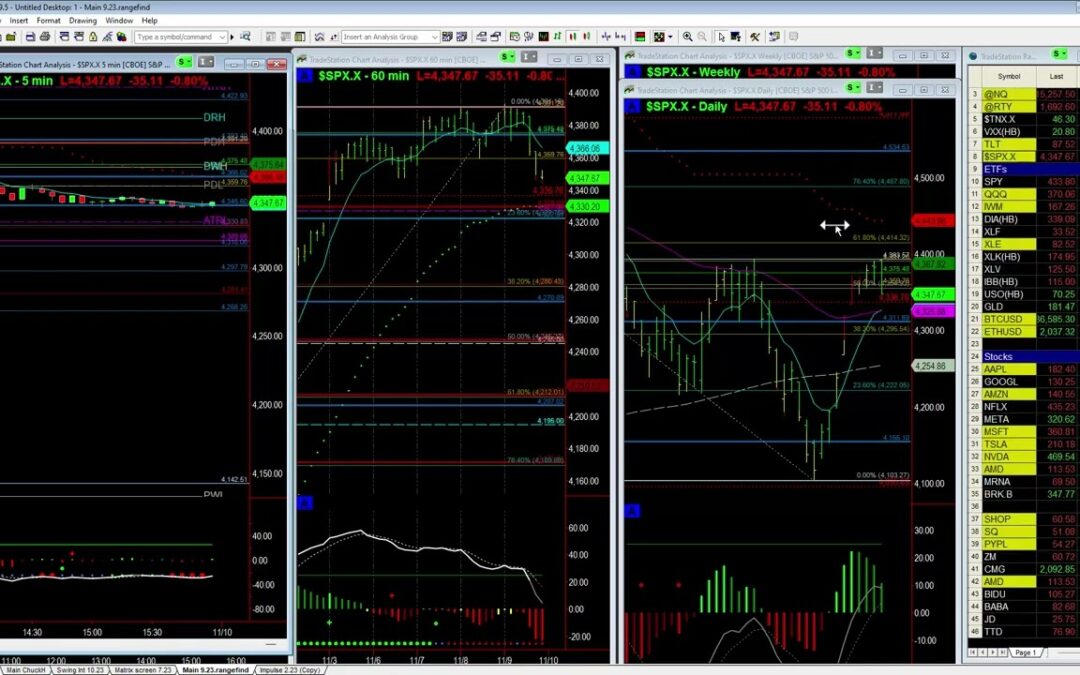
Task: Click window-with-arrow icon after hammer tool
Action: click(775, 37)
